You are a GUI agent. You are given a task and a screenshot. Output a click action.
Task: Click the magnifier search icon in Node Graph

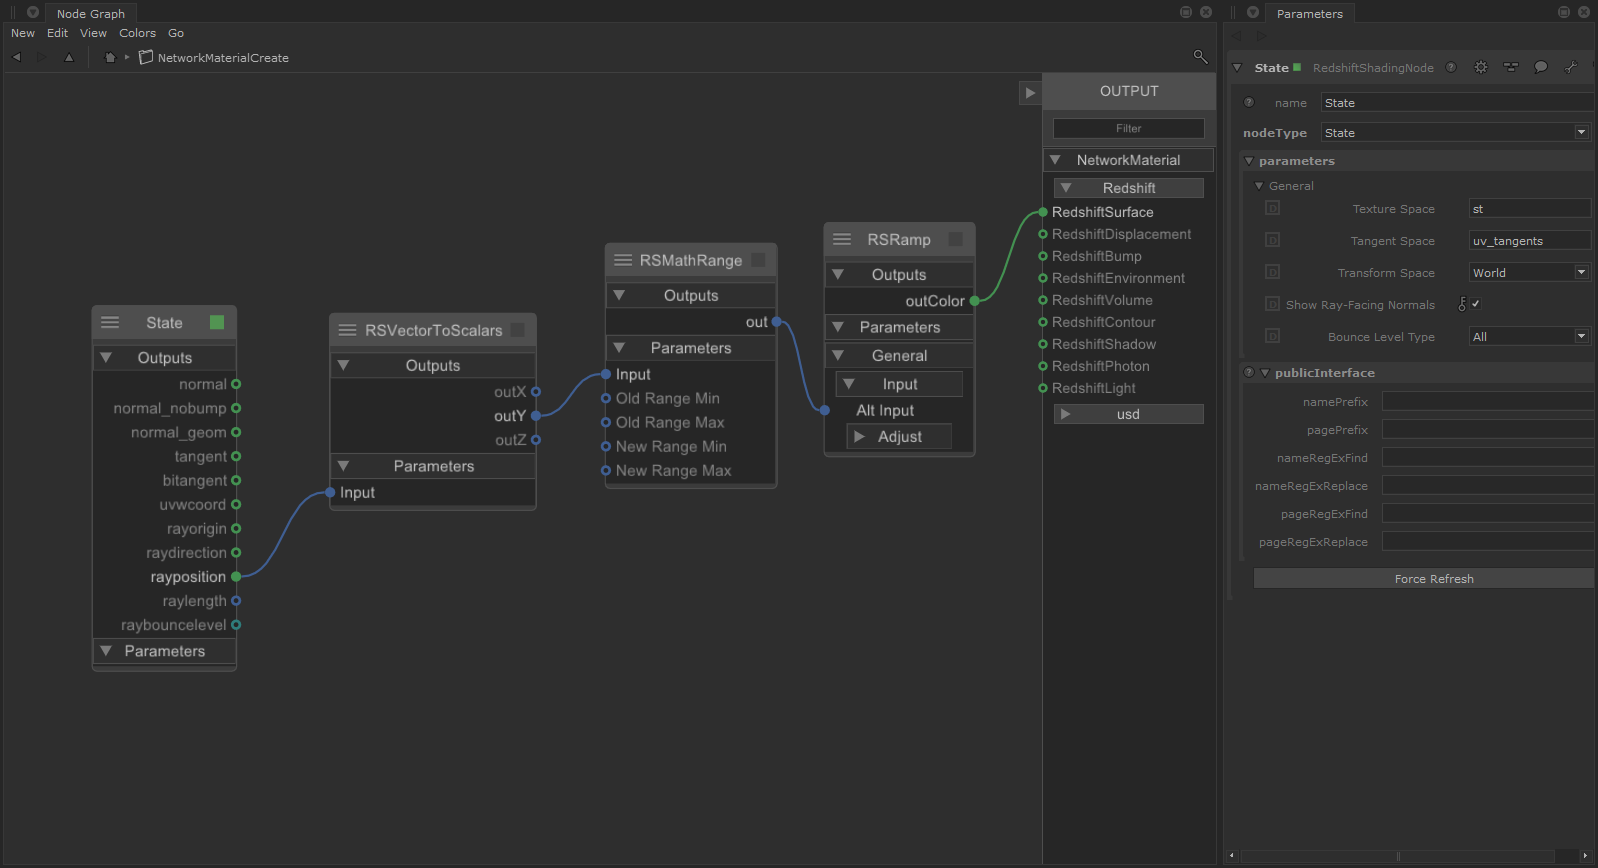(x=1200, y=57)
